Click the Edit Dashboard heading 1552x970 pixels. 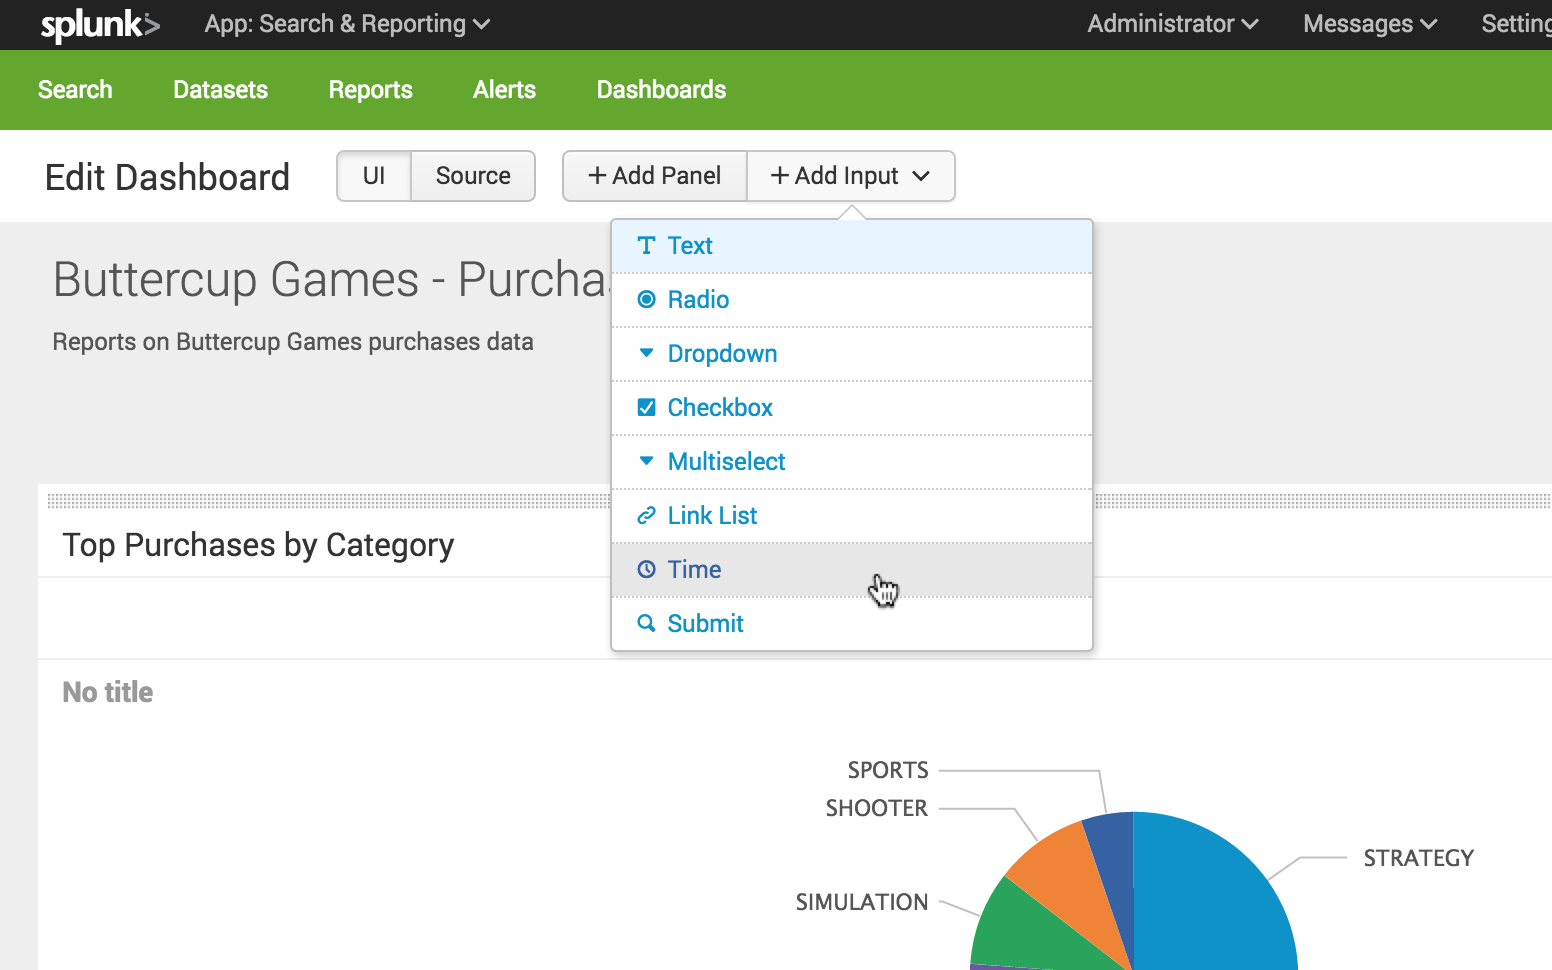(167, 177)
